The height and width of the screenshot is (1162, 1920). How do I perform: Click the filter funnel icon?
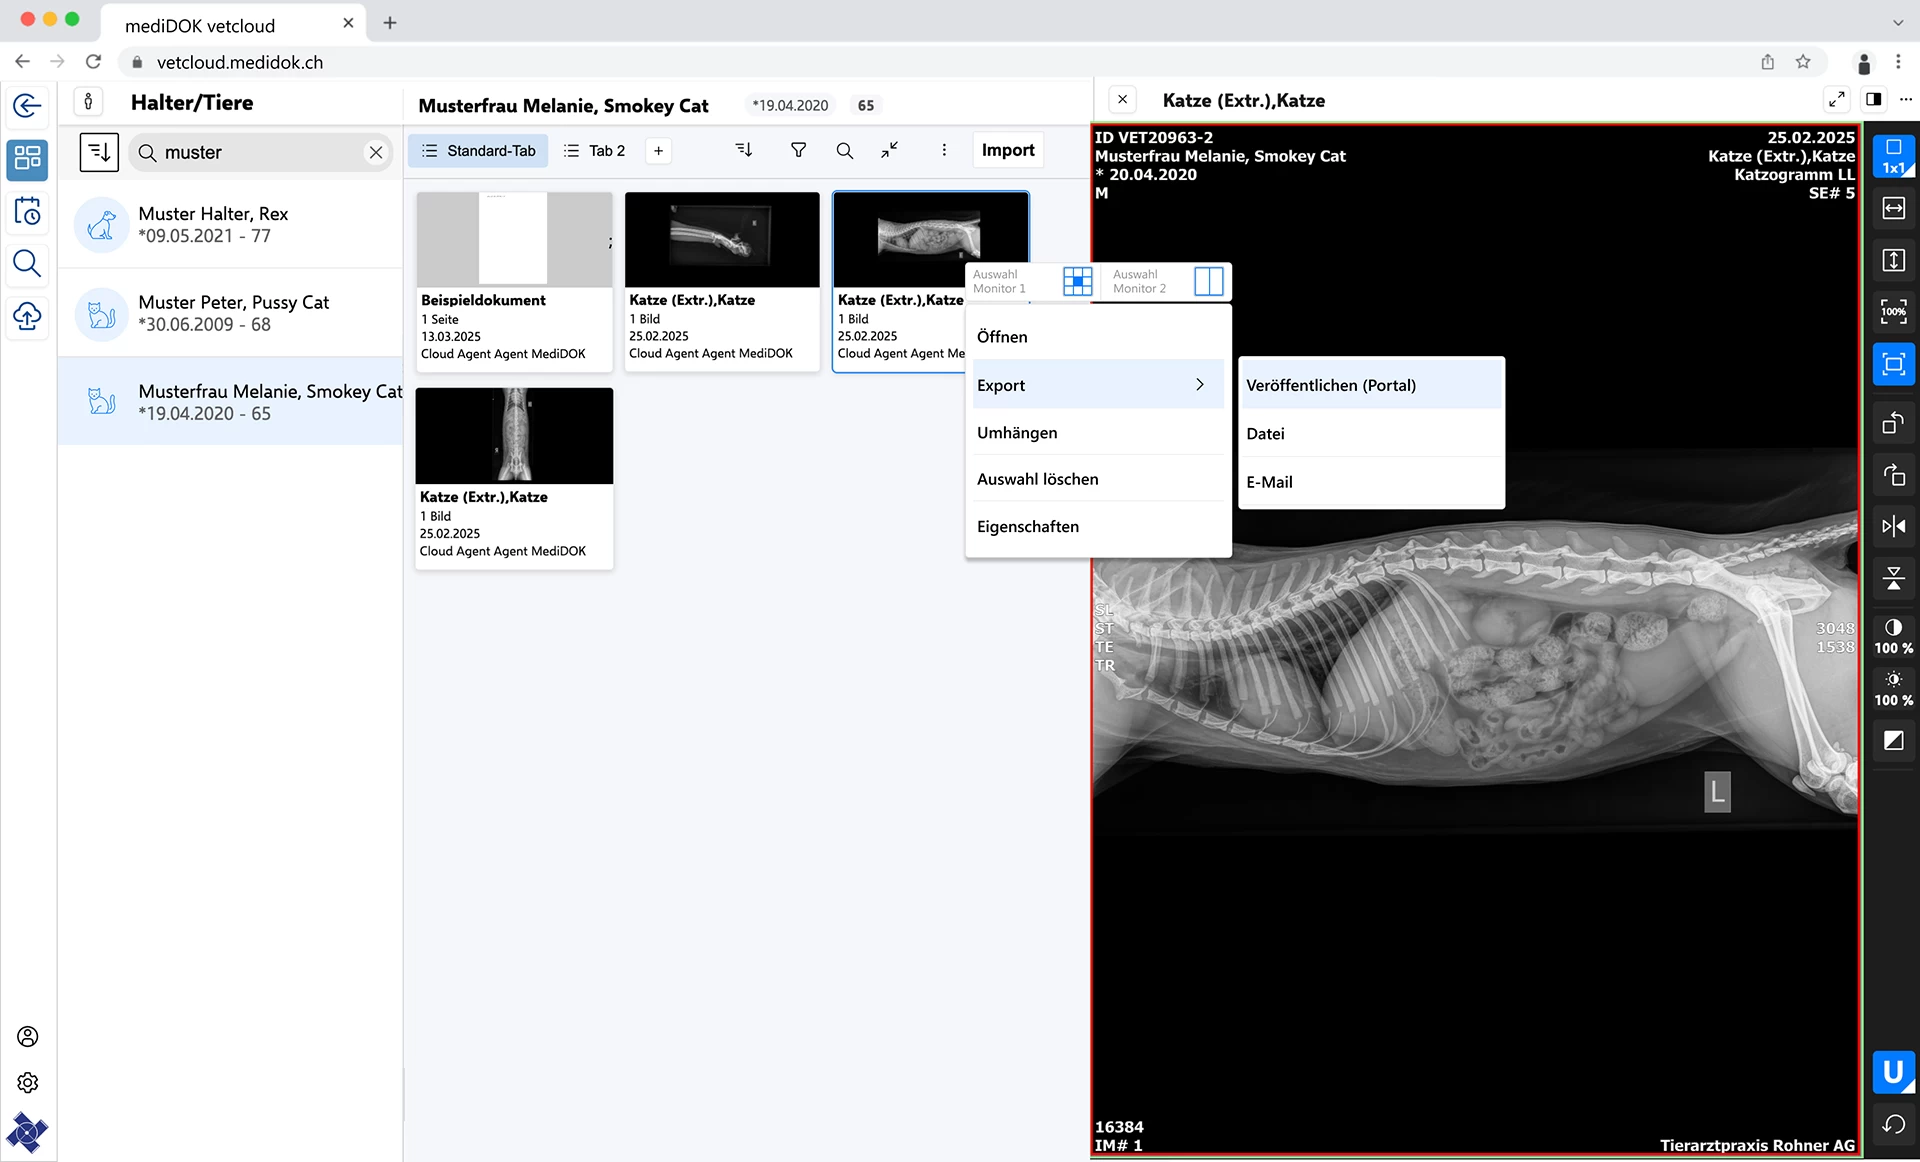click(798, 150)
